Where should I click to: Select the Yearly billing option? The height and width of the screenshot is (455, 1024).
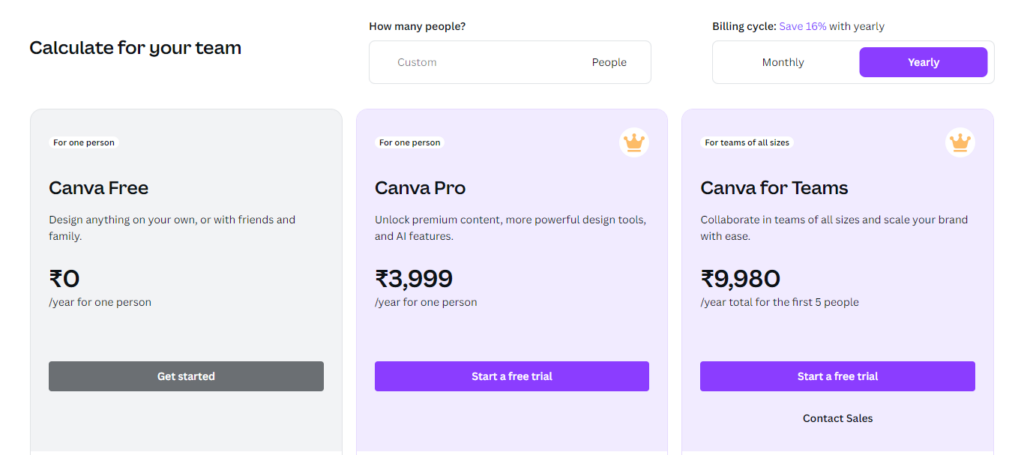[923, 62]
